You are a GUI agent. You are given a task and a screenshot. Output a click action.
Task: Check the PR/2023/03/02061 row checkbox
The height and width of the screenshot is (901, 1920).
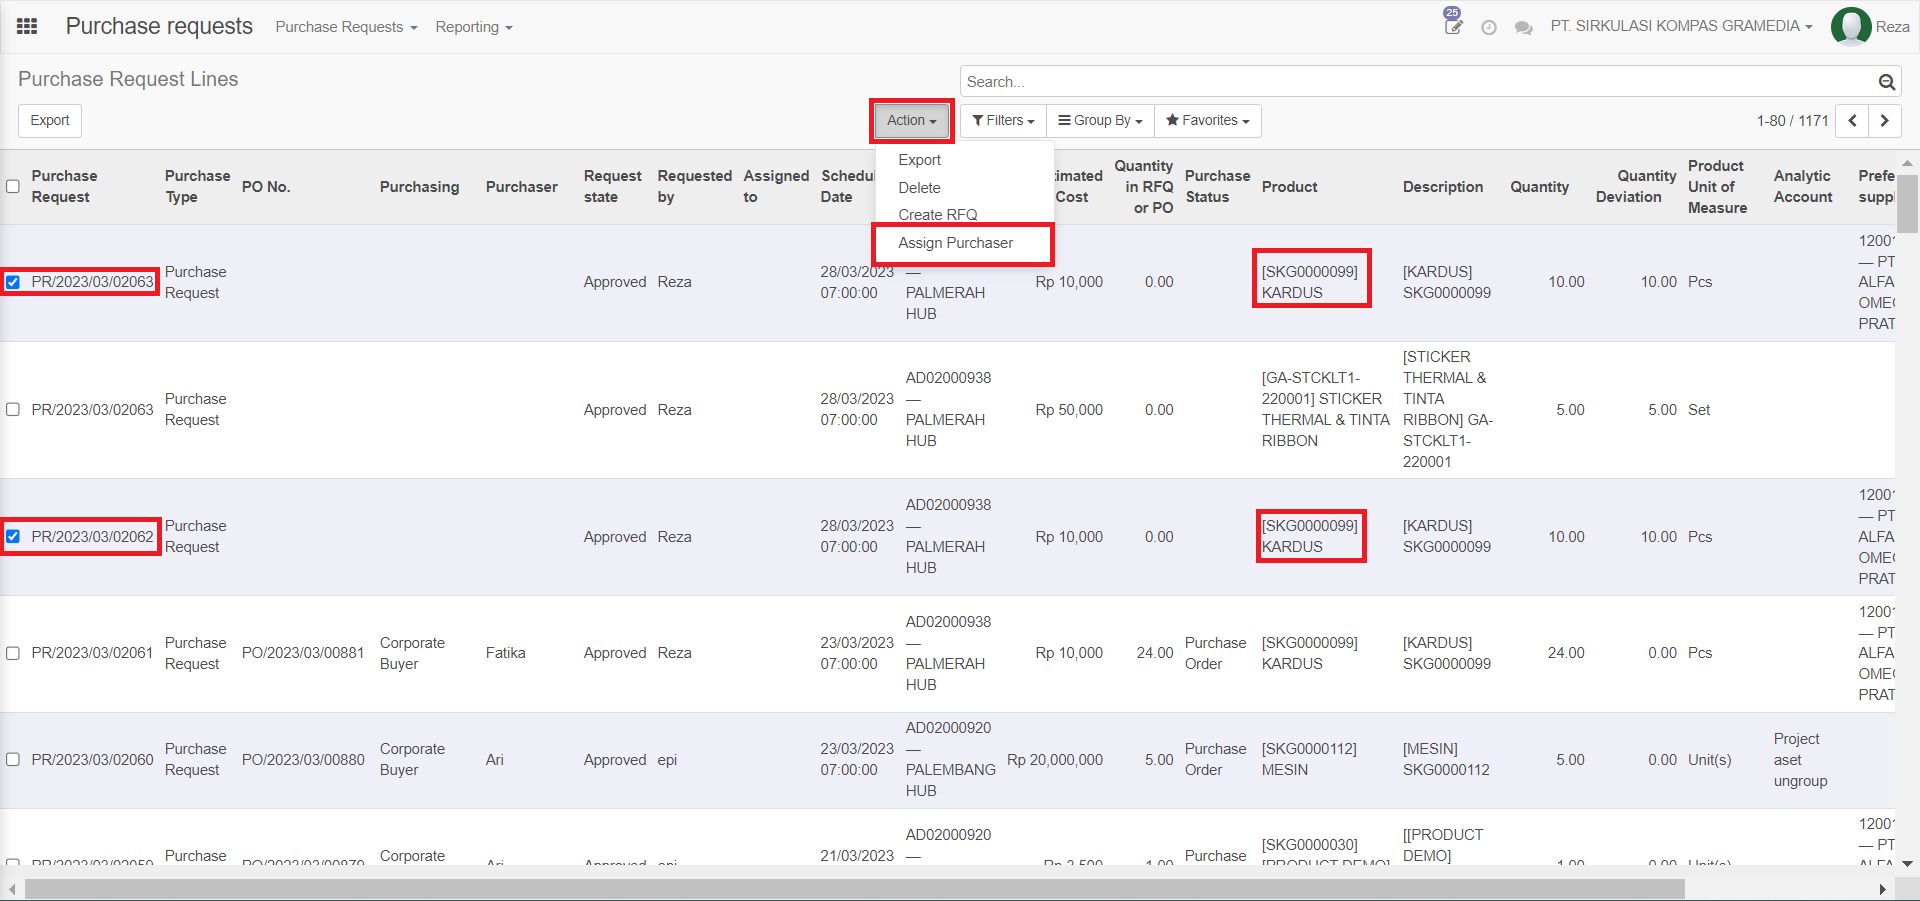point(13,653)
